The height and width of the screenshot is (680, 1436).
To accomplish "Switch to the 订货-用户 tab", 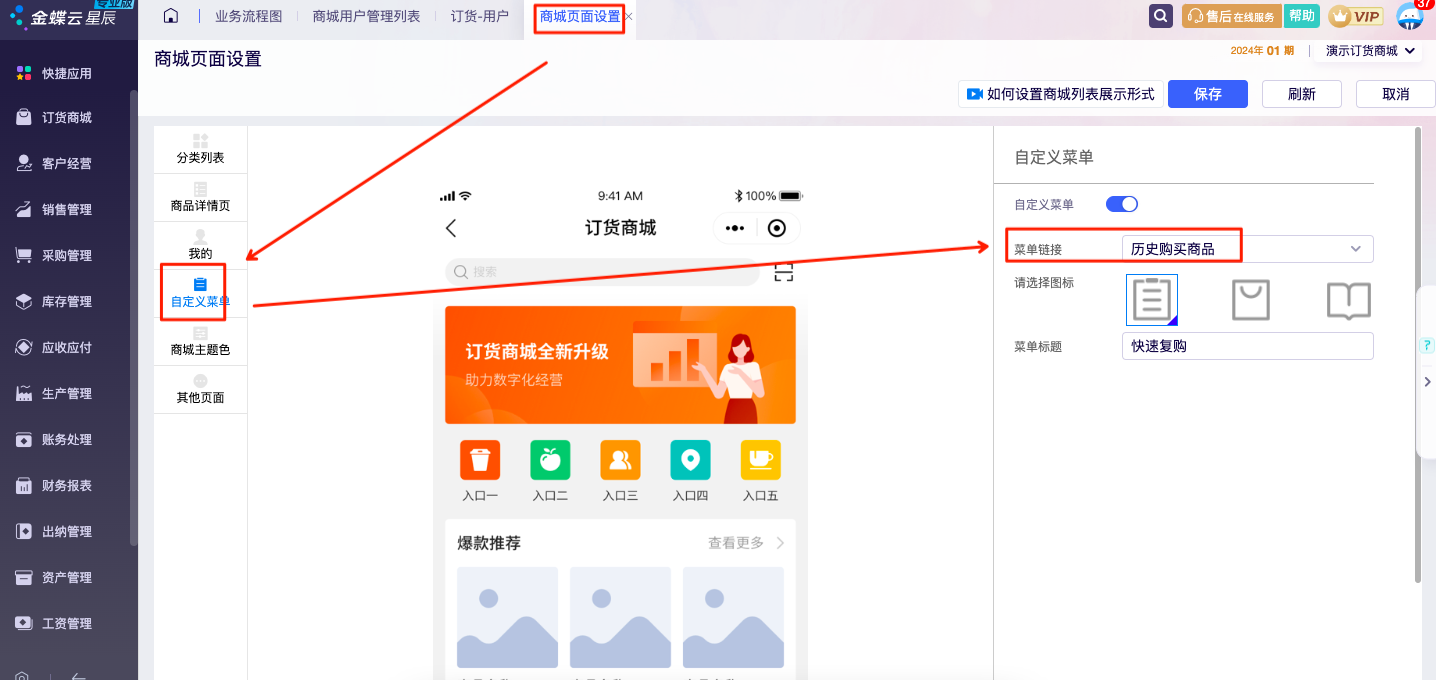I will [479, 16].
